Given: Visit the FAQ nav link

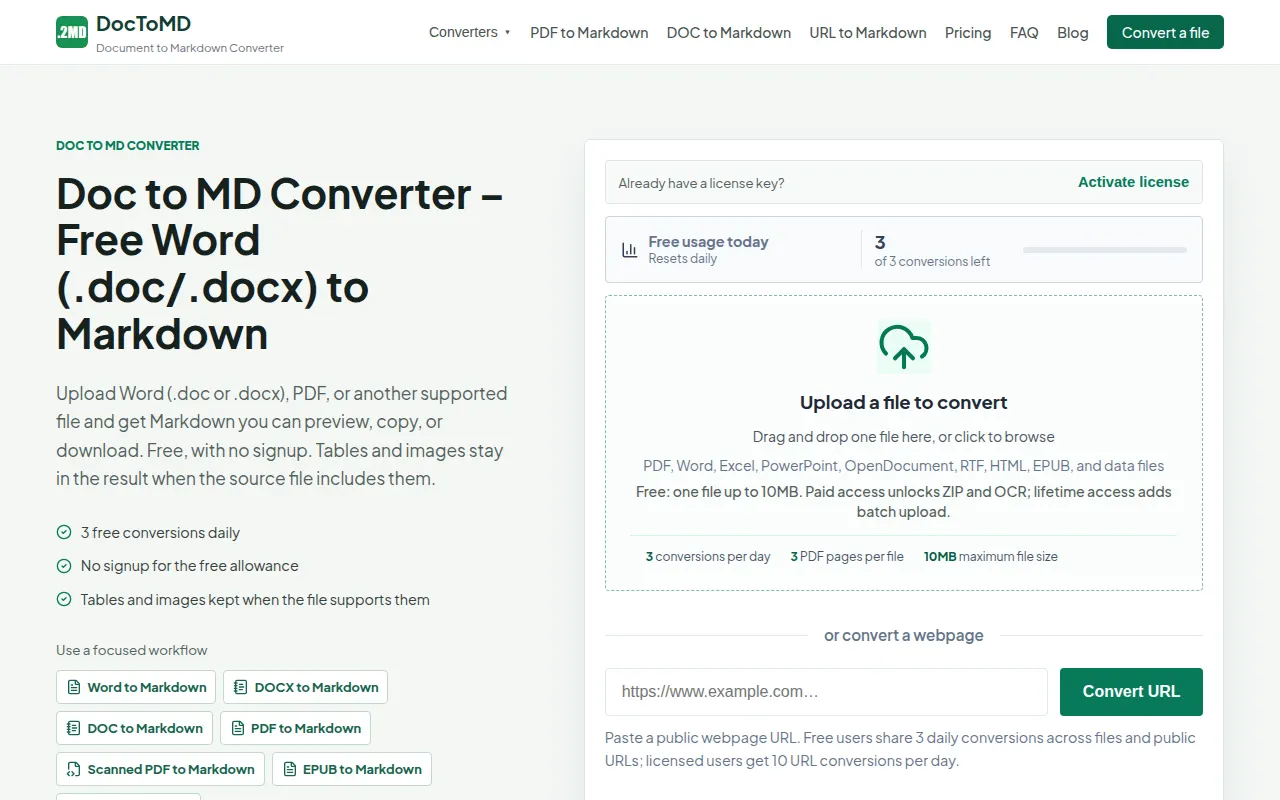Looking at the screenshot, I should [x=1024, y=32].
